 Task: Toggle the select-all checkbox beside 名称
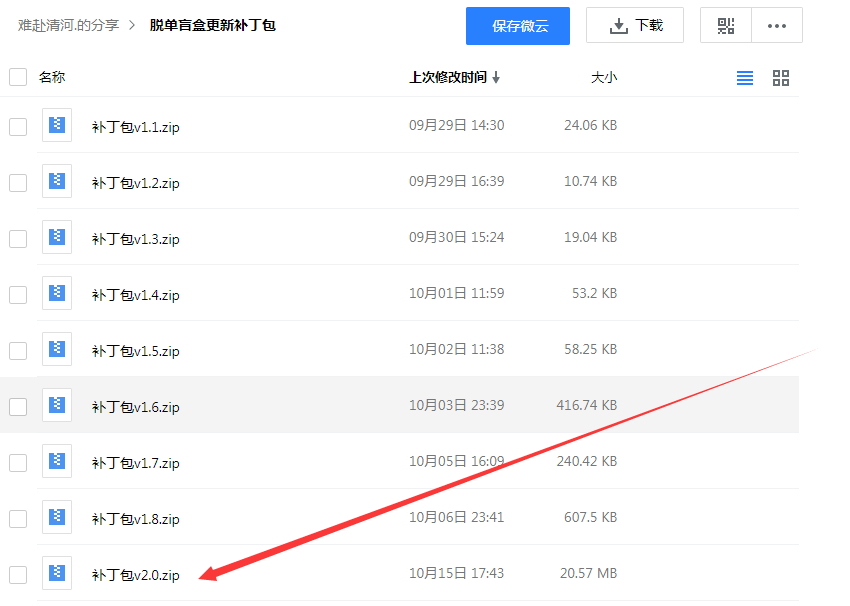18,77
